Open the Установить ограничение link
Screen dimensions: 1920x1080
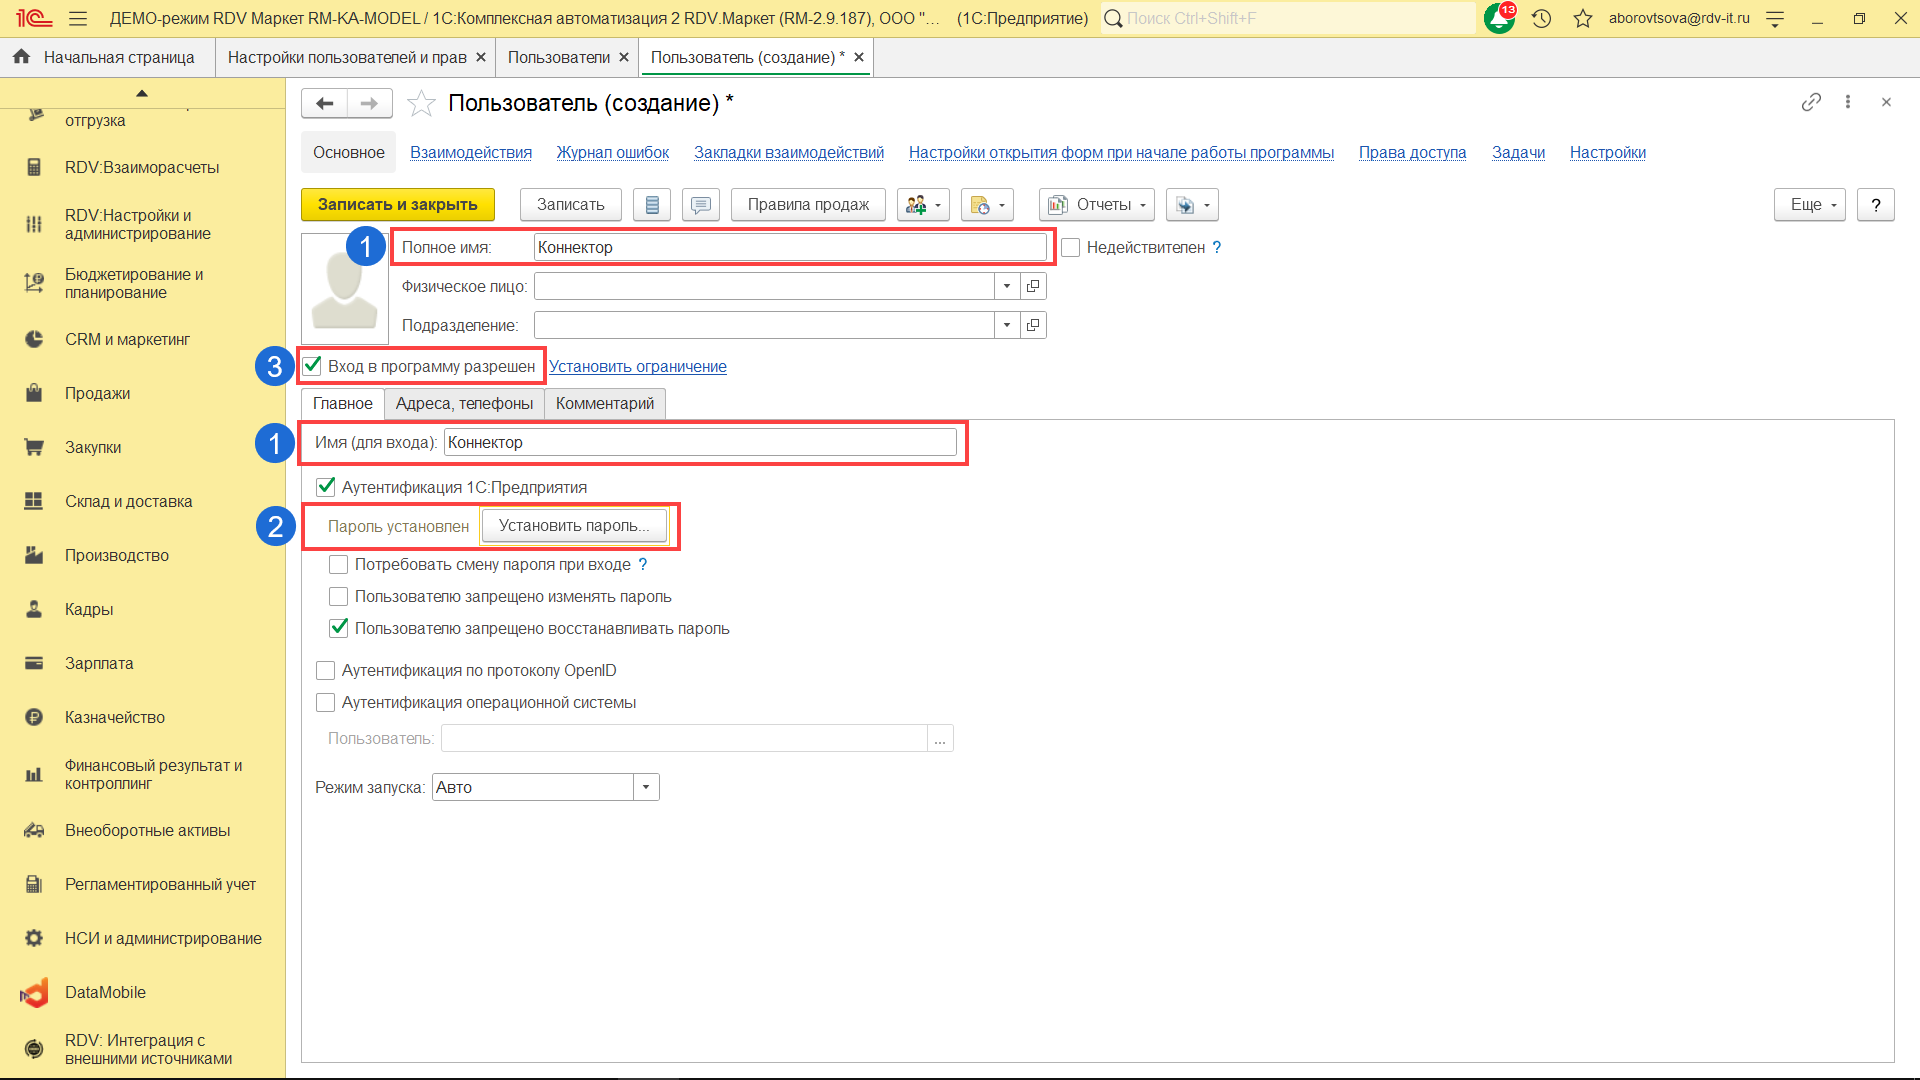[x=637, y=366]
